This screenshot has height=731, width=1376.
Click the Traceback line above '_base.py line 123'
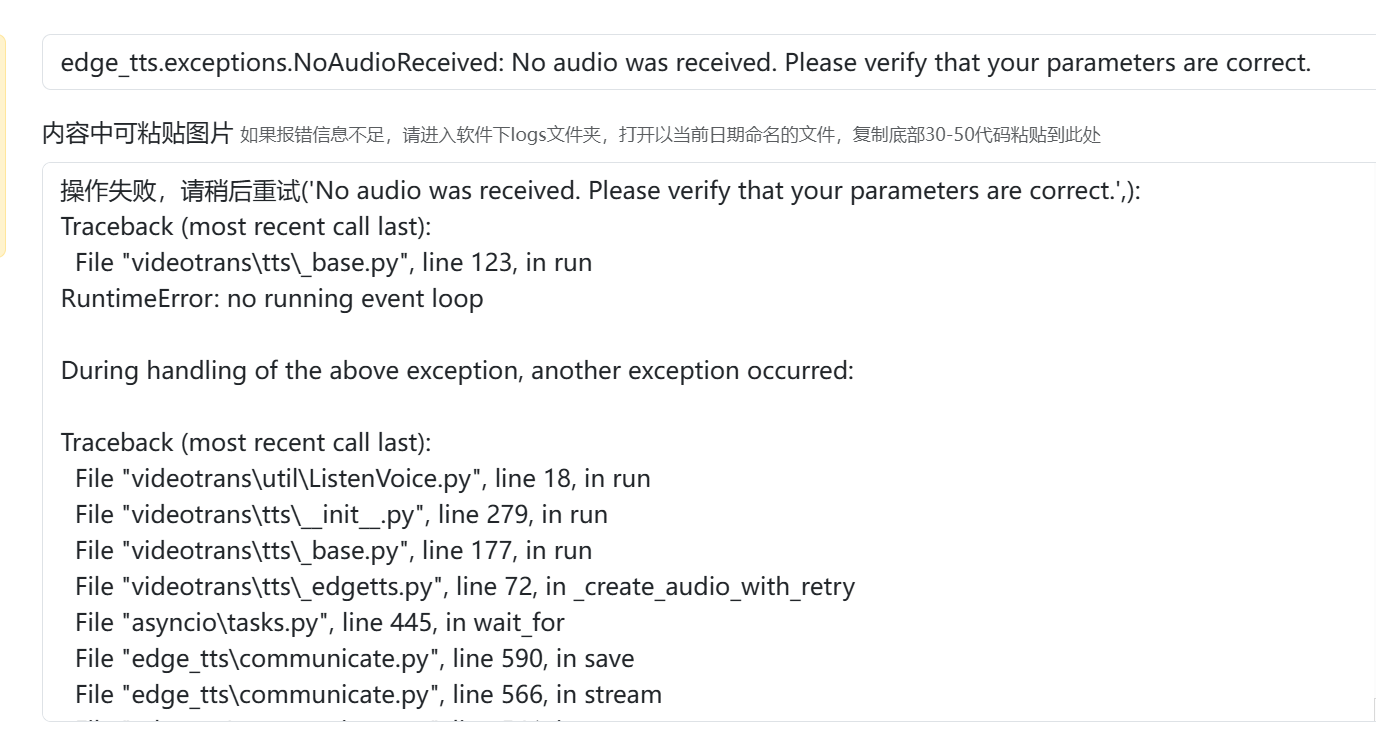tap(246, 227)
